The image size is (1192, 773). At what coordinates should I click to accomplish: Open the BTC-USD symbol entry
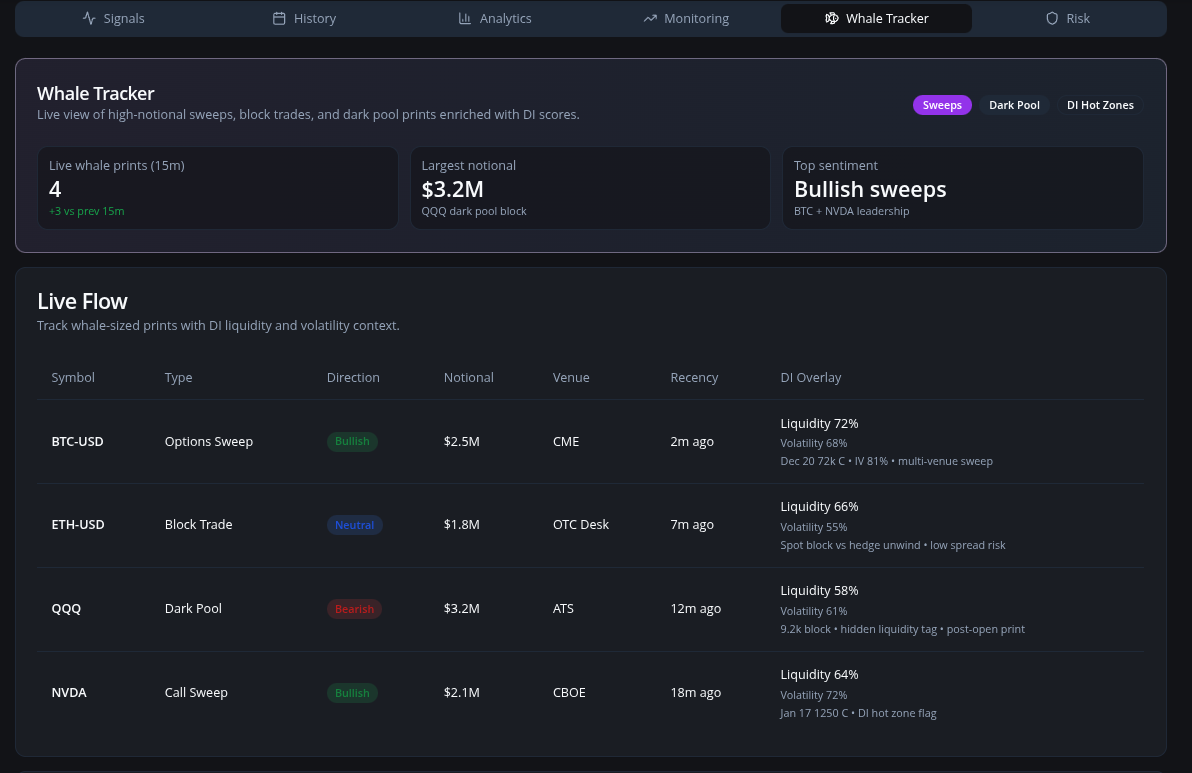(x=77, y=441)
